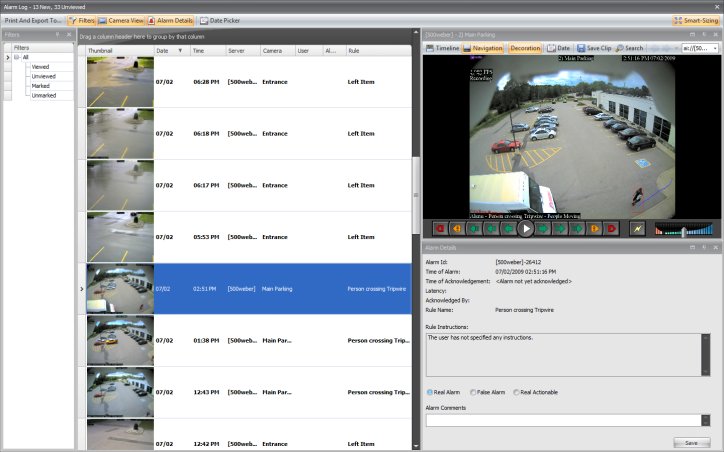
Task: Click the middle green forward arrow
Action: click(560, 229)
